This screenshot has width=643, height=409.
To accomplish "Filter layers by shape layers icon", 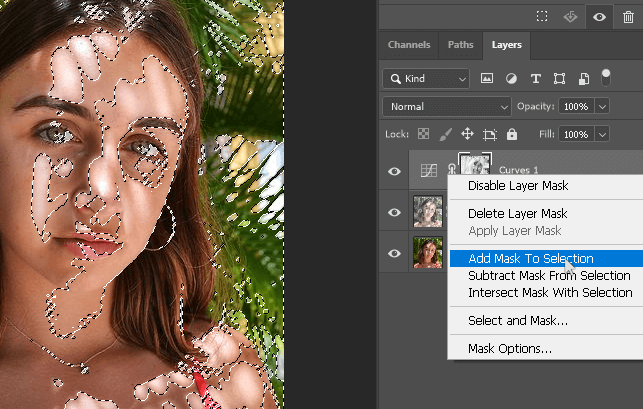I will click(x=559, y=78).
